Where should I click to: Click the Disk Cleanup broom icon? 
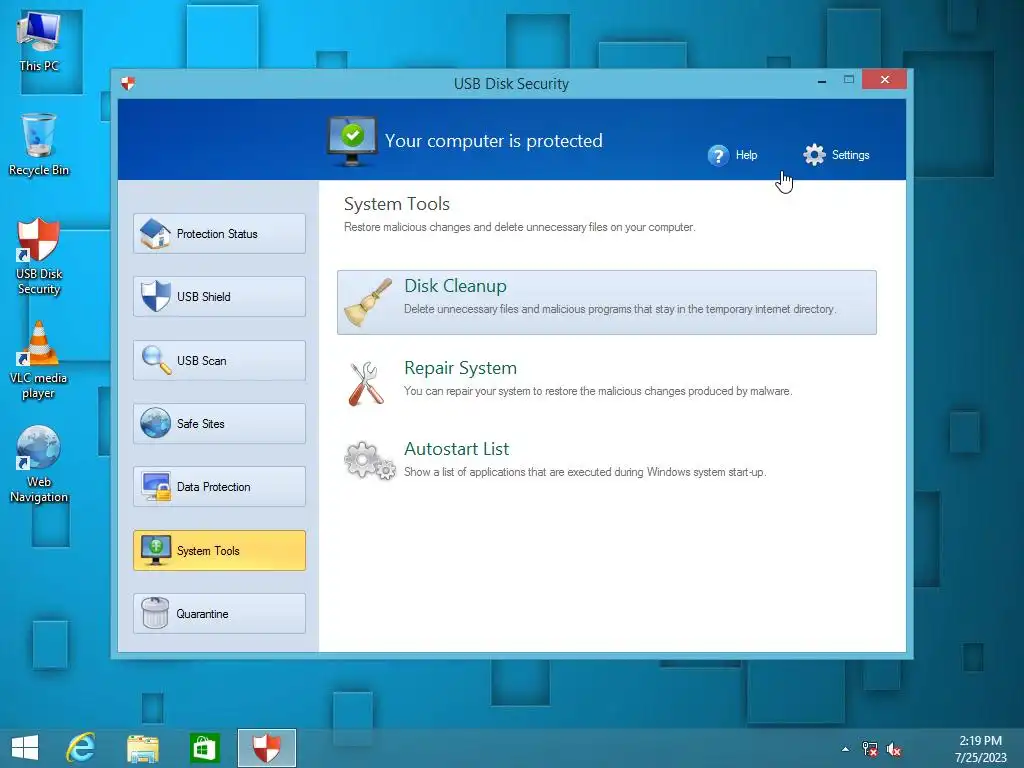click(368, 302)
